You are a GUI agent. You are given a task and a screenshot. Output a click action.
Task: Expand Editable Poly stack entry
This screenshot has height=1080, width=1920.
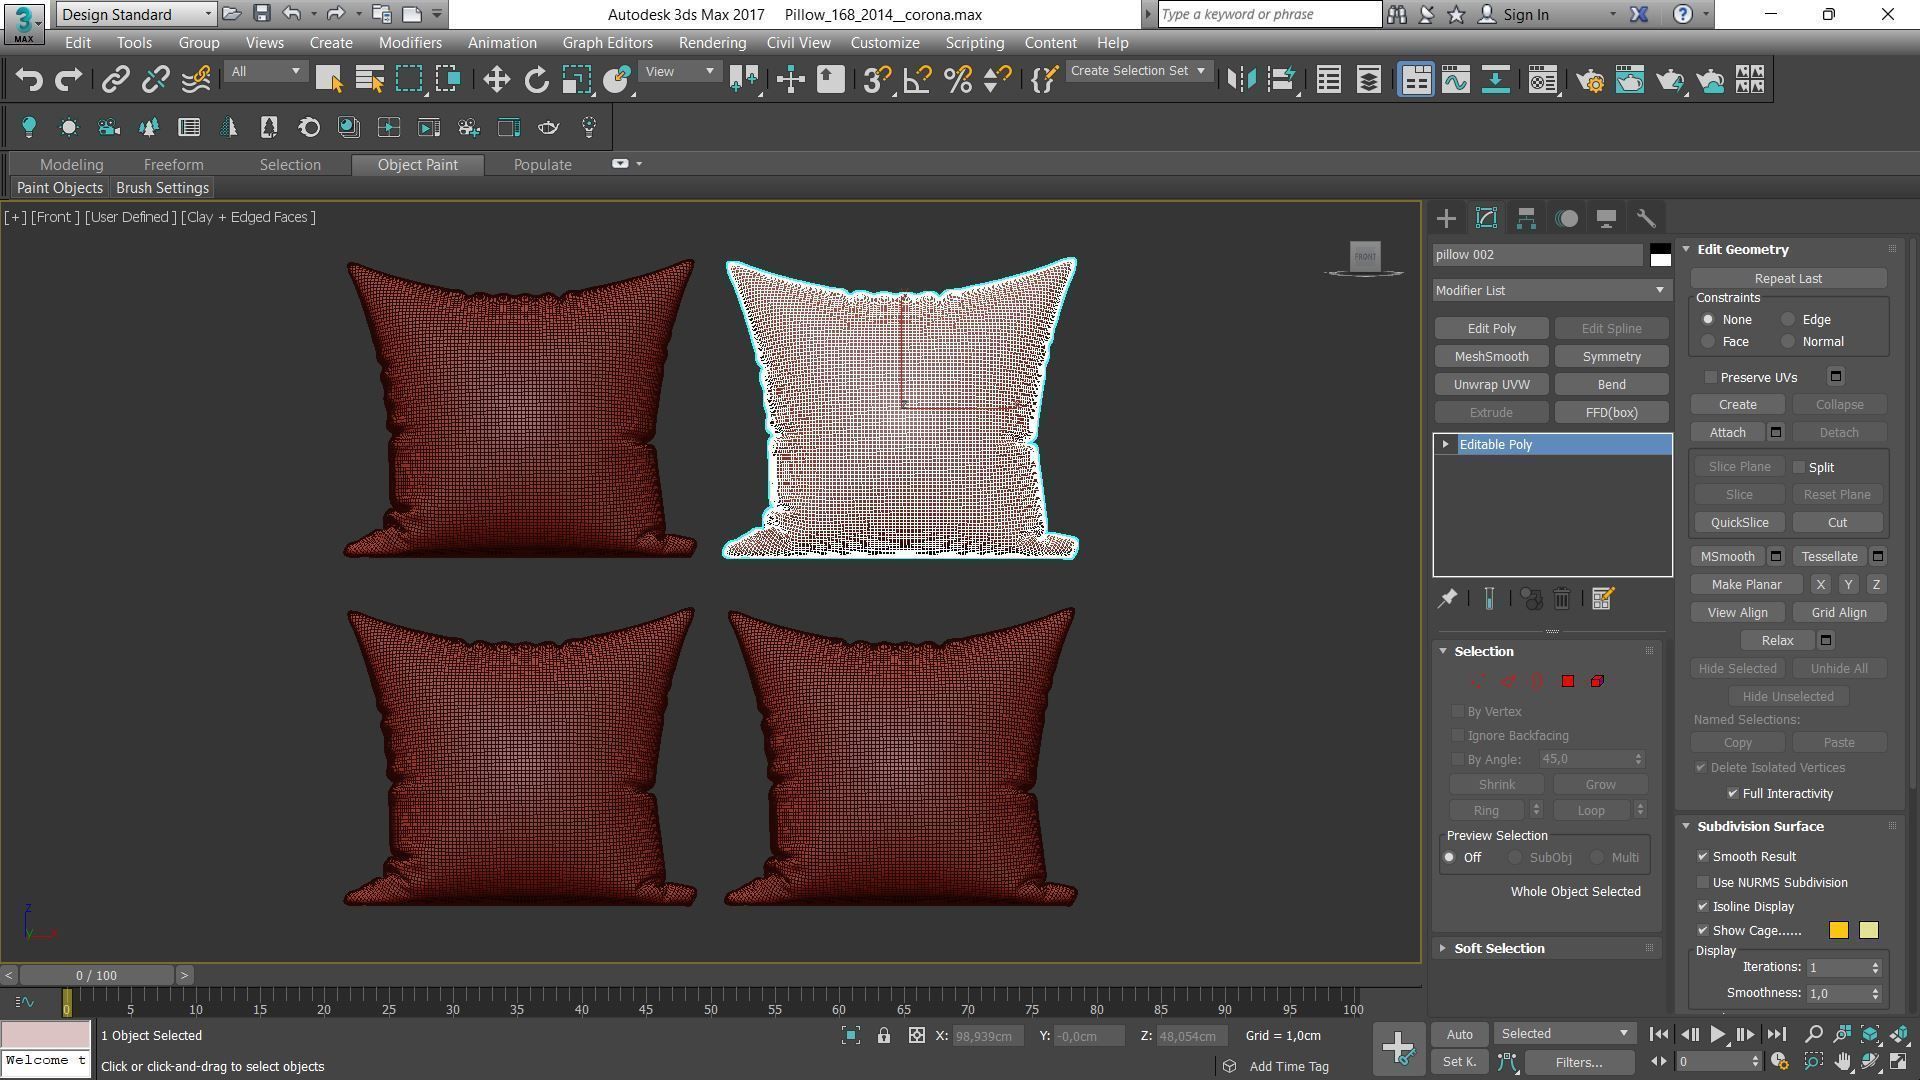(1445, 444)
